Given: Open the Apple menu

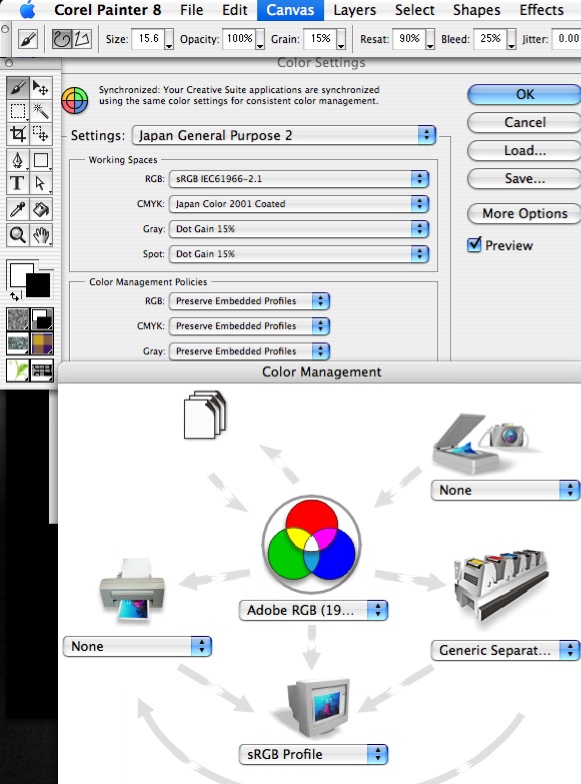Looking at the screenshot, I should tap(27, 10).
